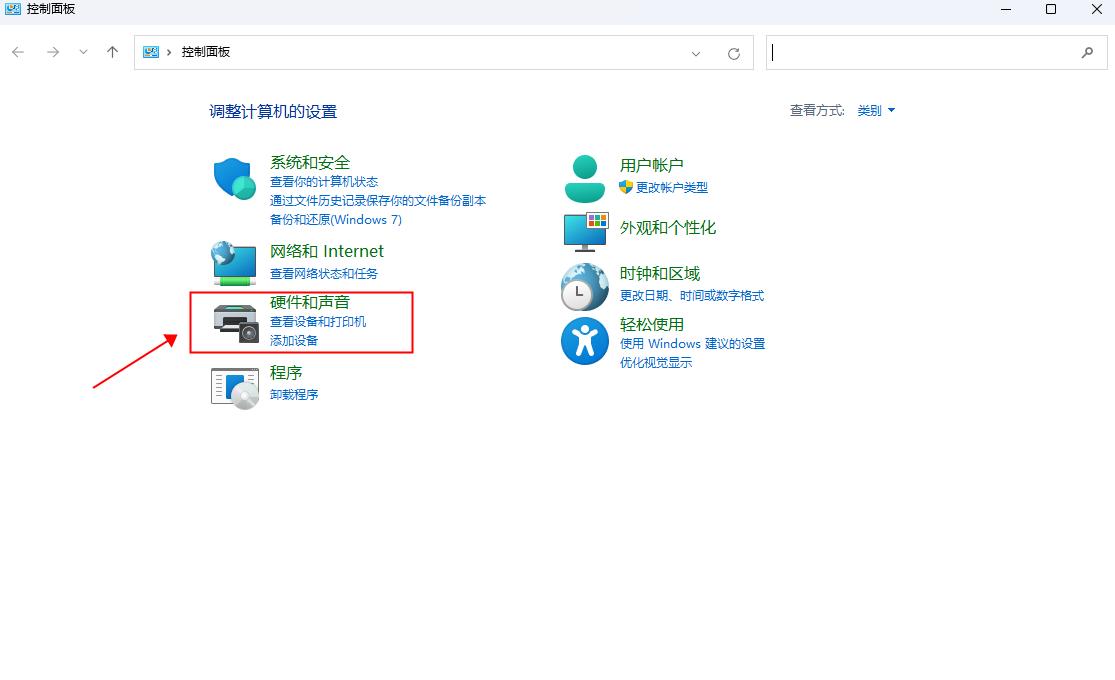Click the back navigation arrow

pyautogui.click(x=17, y=52)
